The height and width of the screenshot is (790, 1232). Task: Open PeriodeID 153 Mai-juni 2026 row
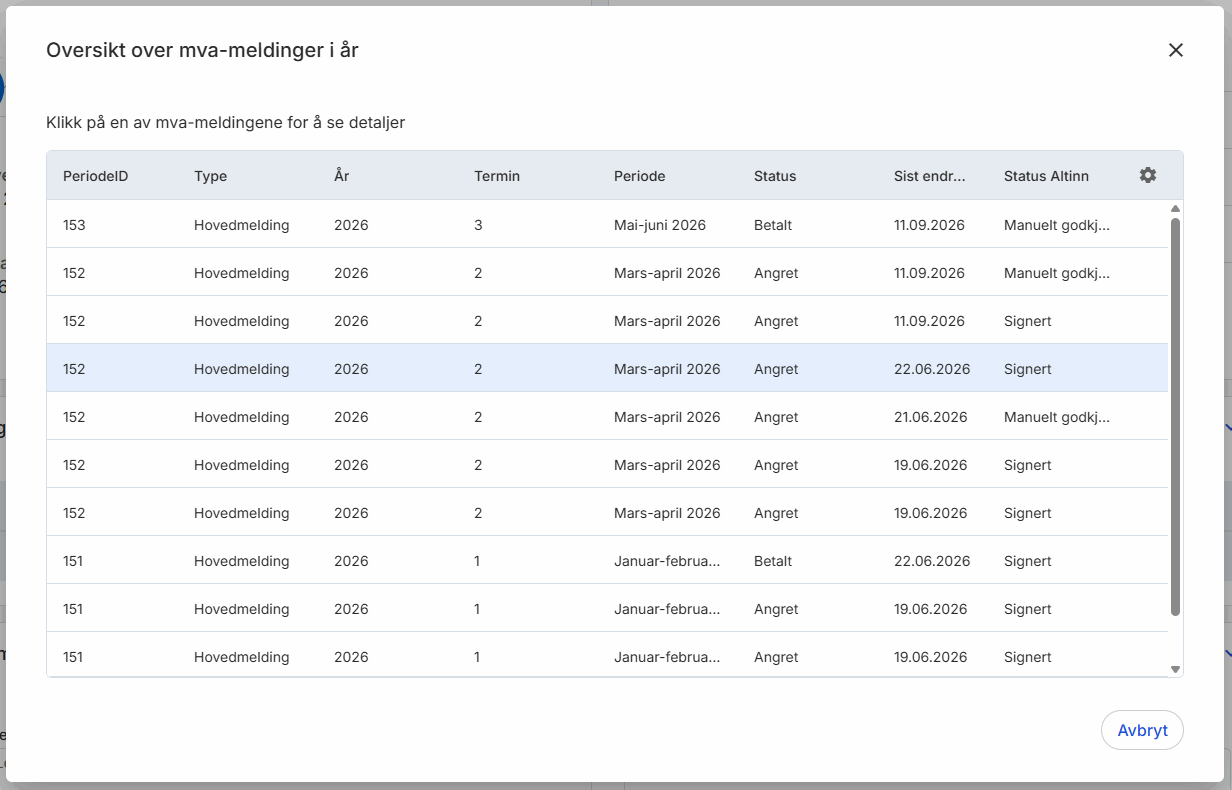pyautogui.click(x=607, y=225)
